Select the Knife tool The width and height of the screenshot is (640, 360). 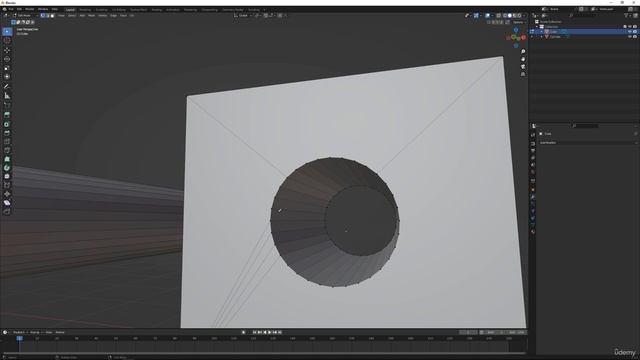(x=7, y=150)
